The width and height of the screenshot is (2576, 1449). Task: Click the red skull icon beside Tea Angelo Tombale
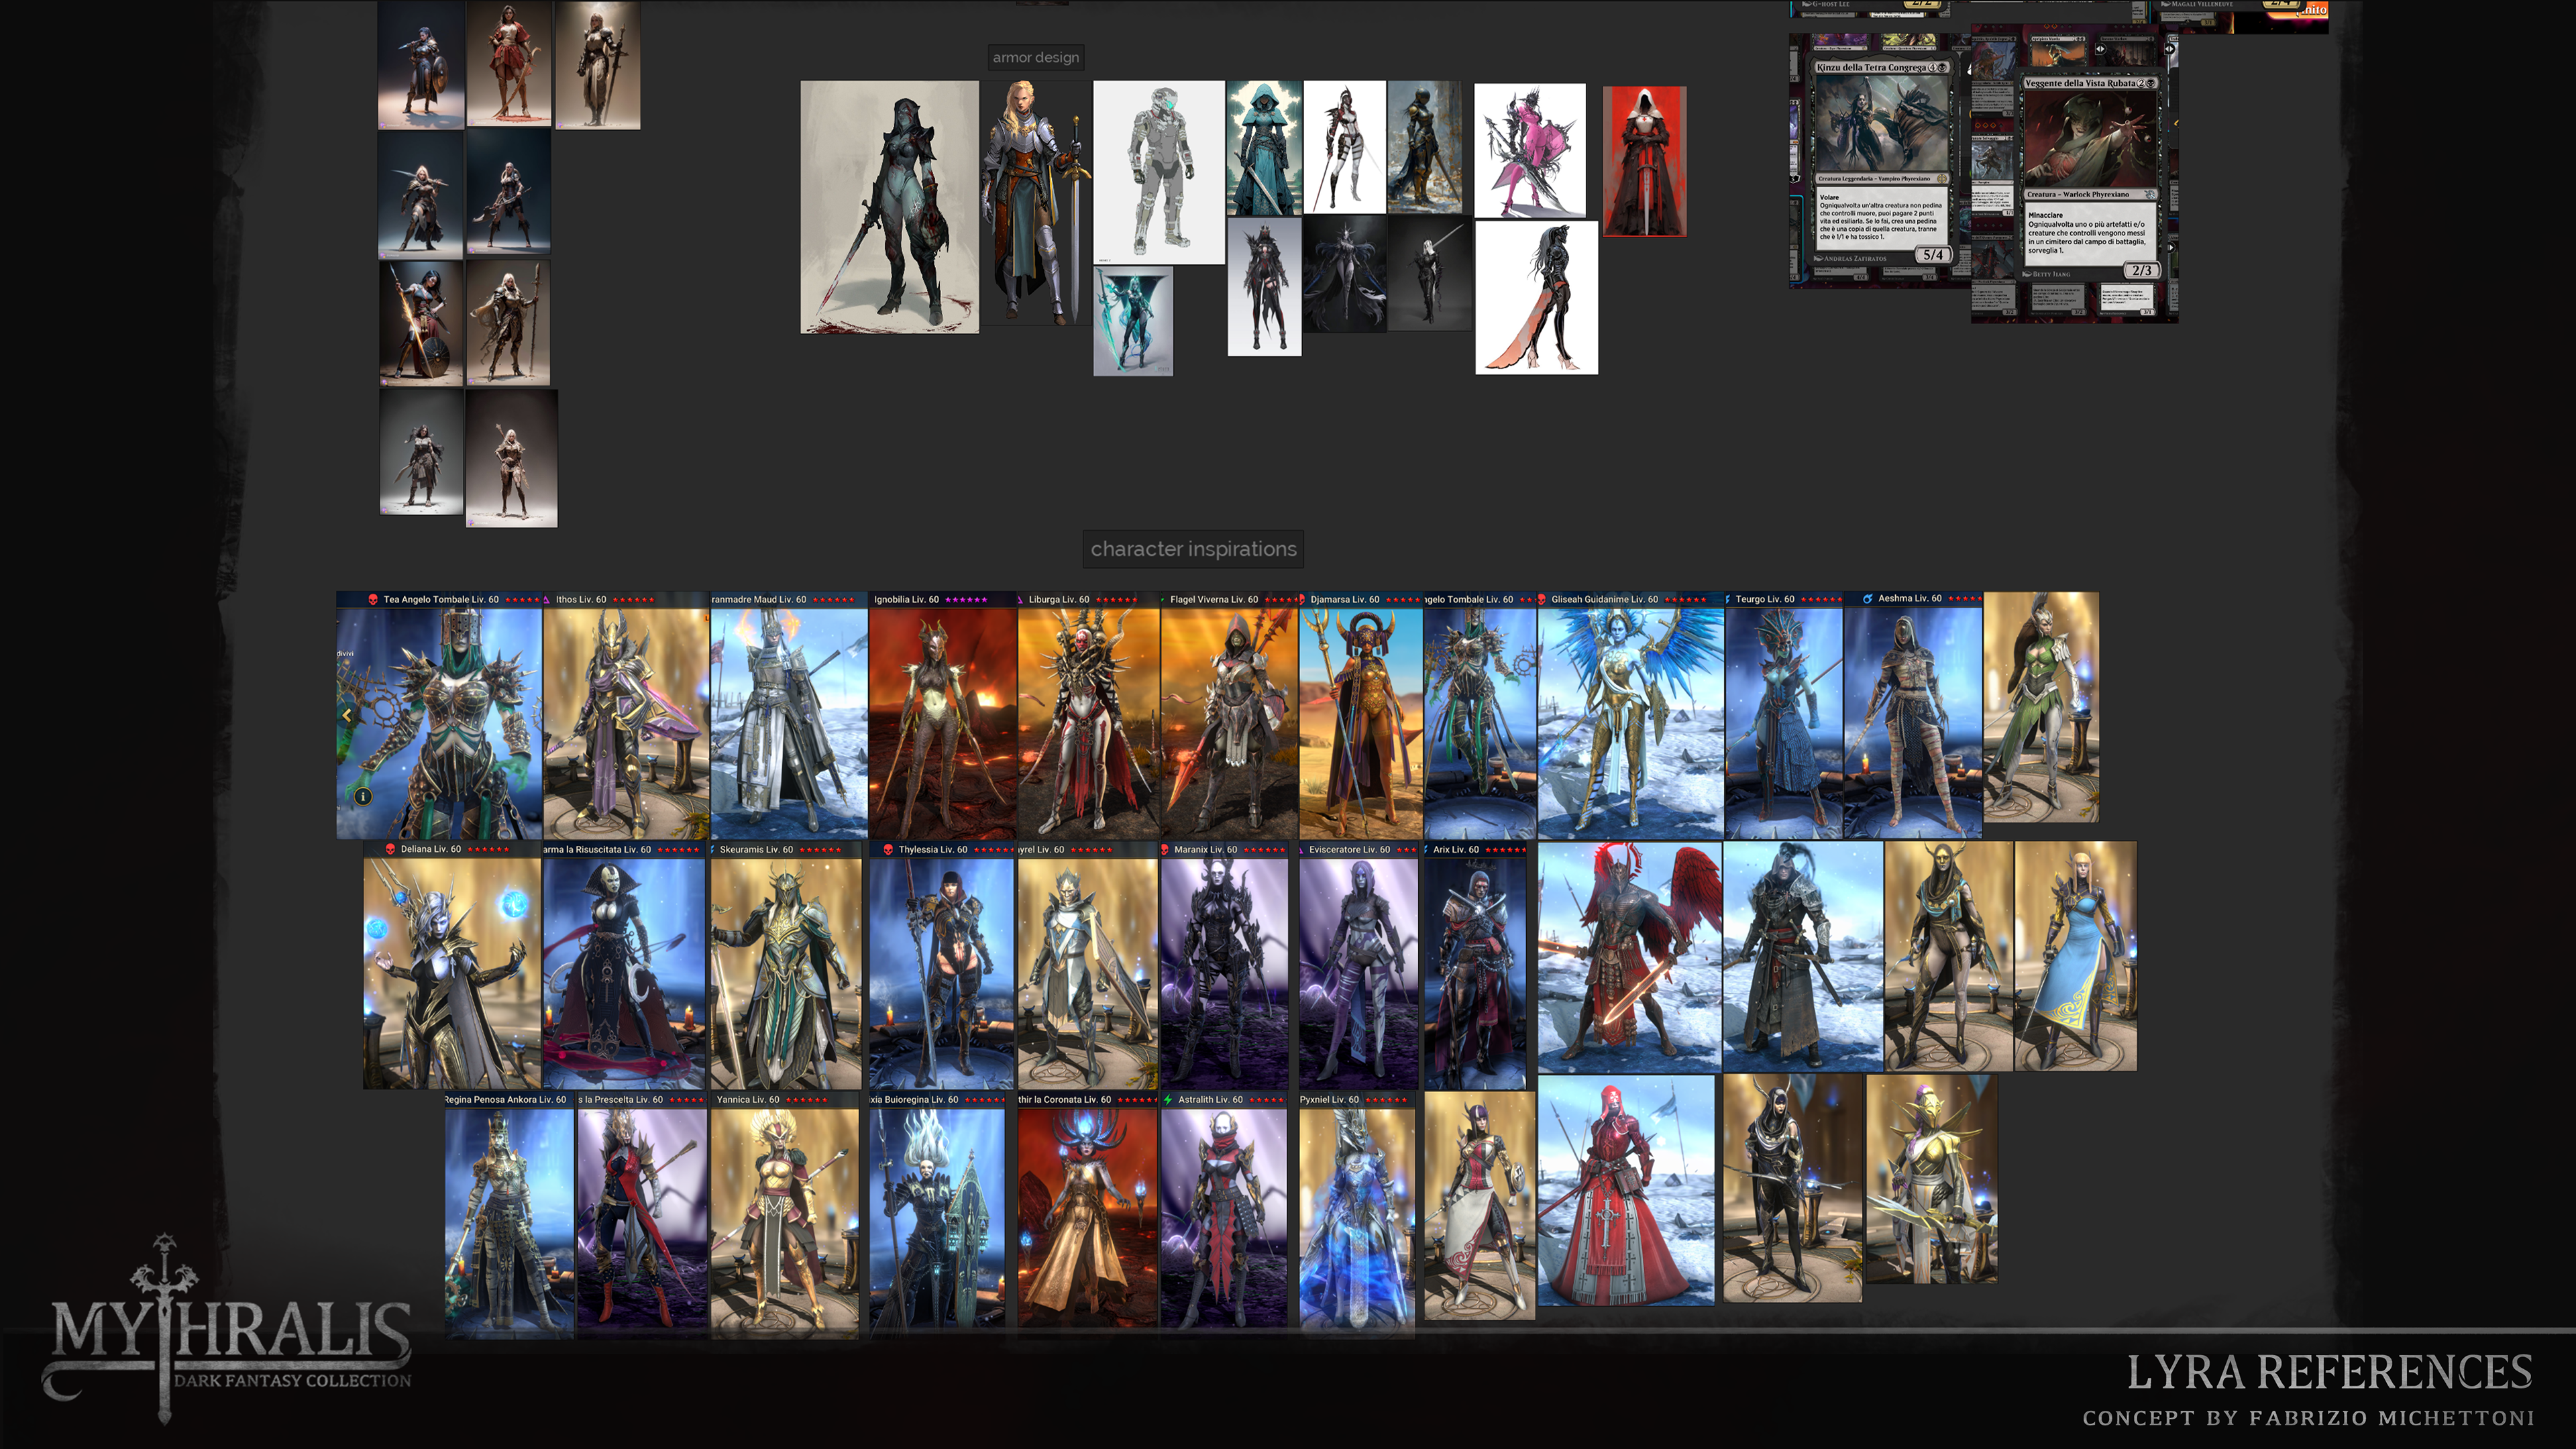pos(373,600)
